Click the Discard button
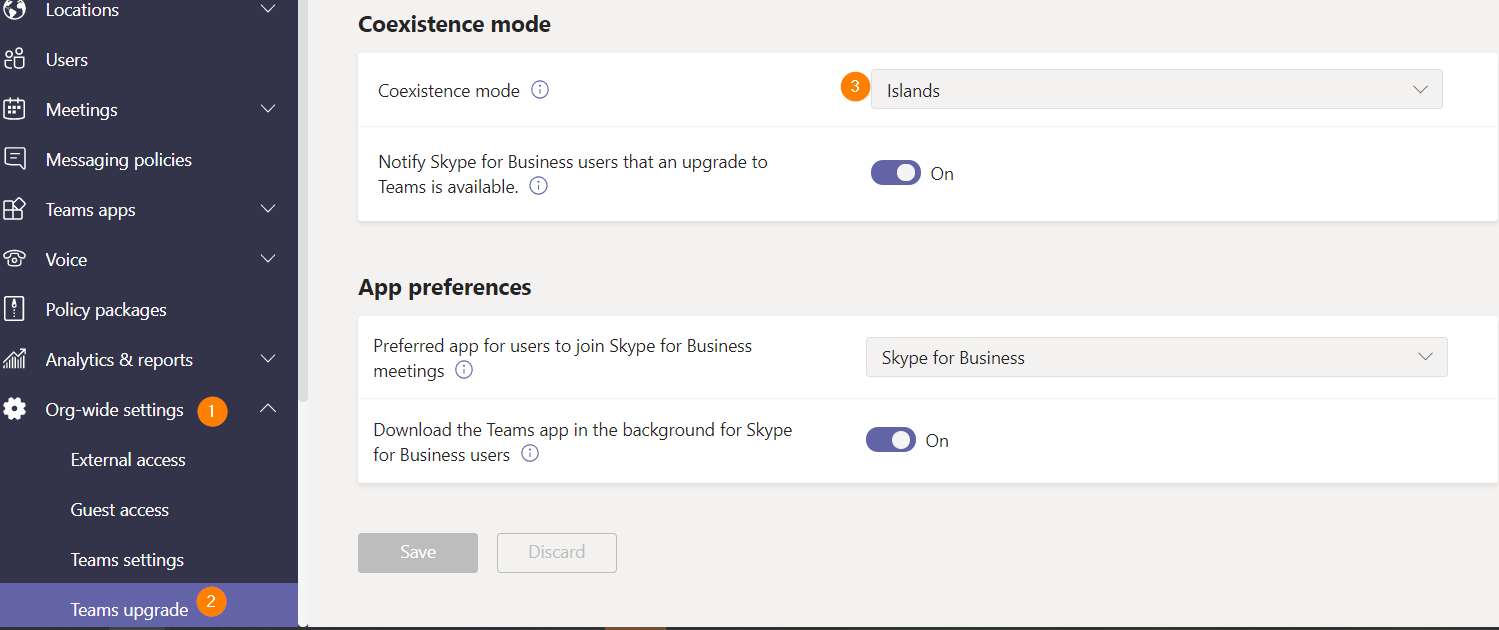 click(557, 552)
